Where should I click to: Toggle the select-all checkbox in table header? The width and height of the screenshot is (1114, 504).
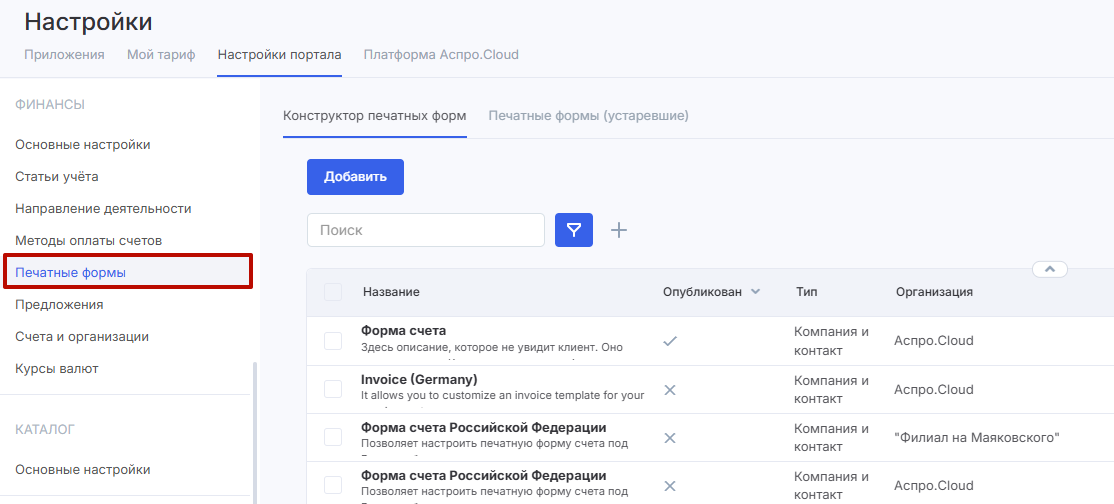(x=333, y=292)
